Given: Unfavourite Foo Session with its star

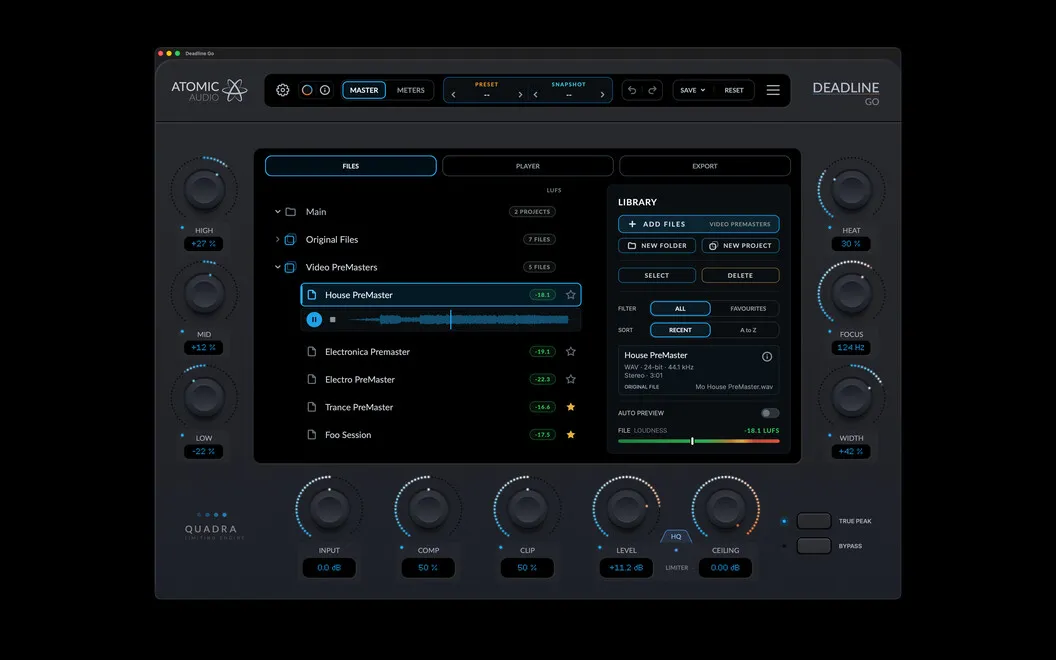Looking at the screenshot, I should (x=570, y=434).
